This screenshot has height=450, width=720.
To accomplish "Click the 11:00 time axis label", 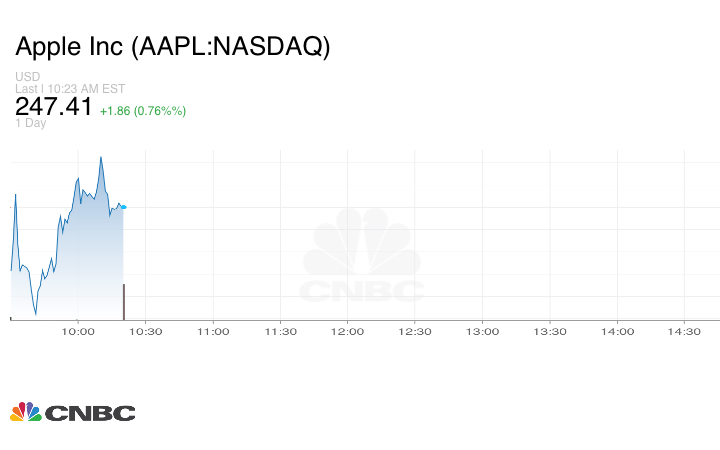I will coord(213,331).
